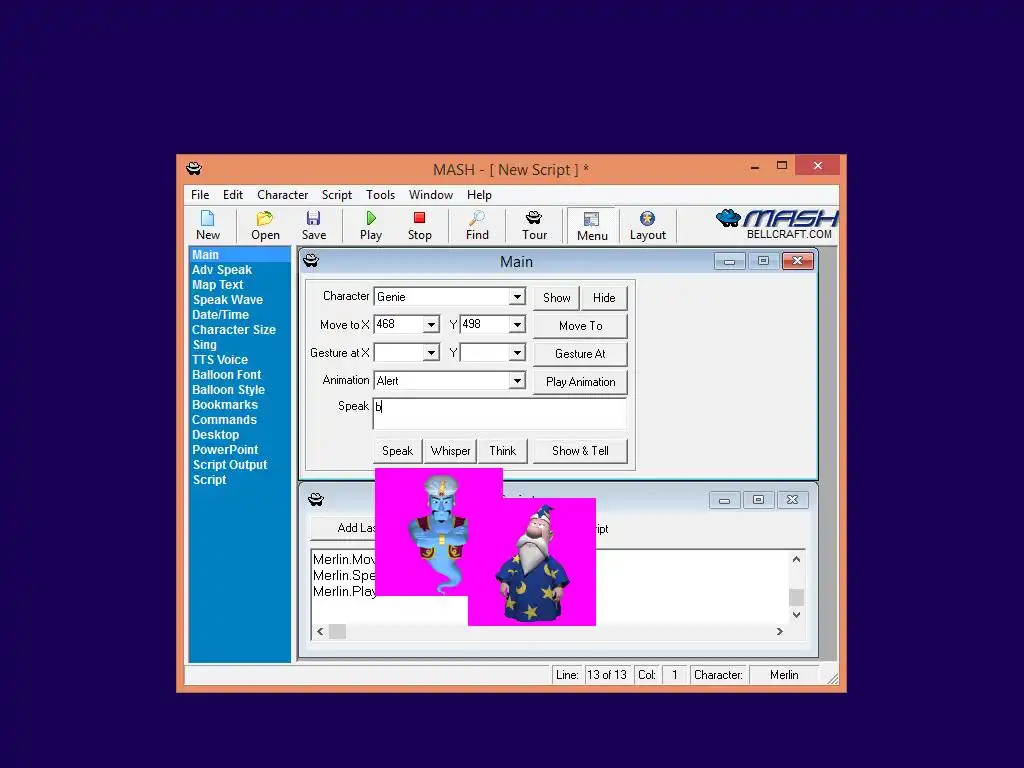Click the Hide character button
Image resolution: width=1024 pixels, height=768 pixels.
[604, 298]
